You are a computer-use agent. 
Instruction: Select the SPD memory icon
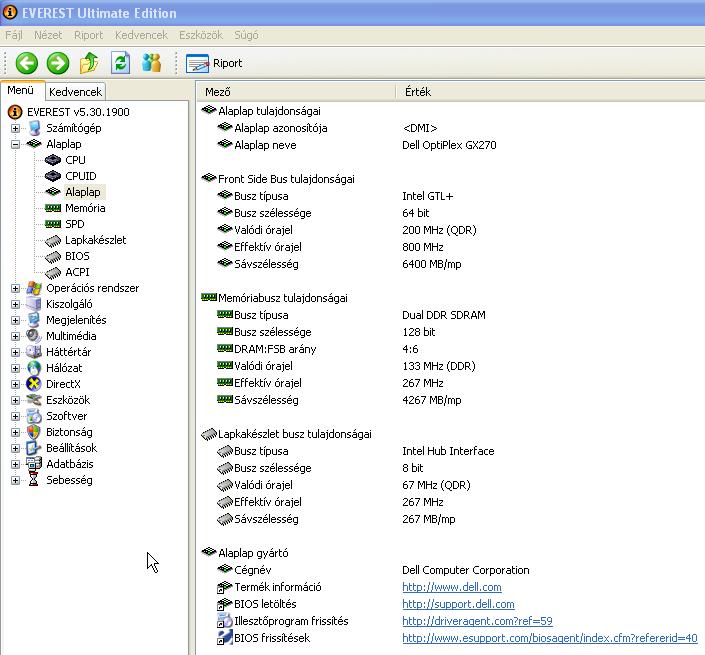click(53, 224)
